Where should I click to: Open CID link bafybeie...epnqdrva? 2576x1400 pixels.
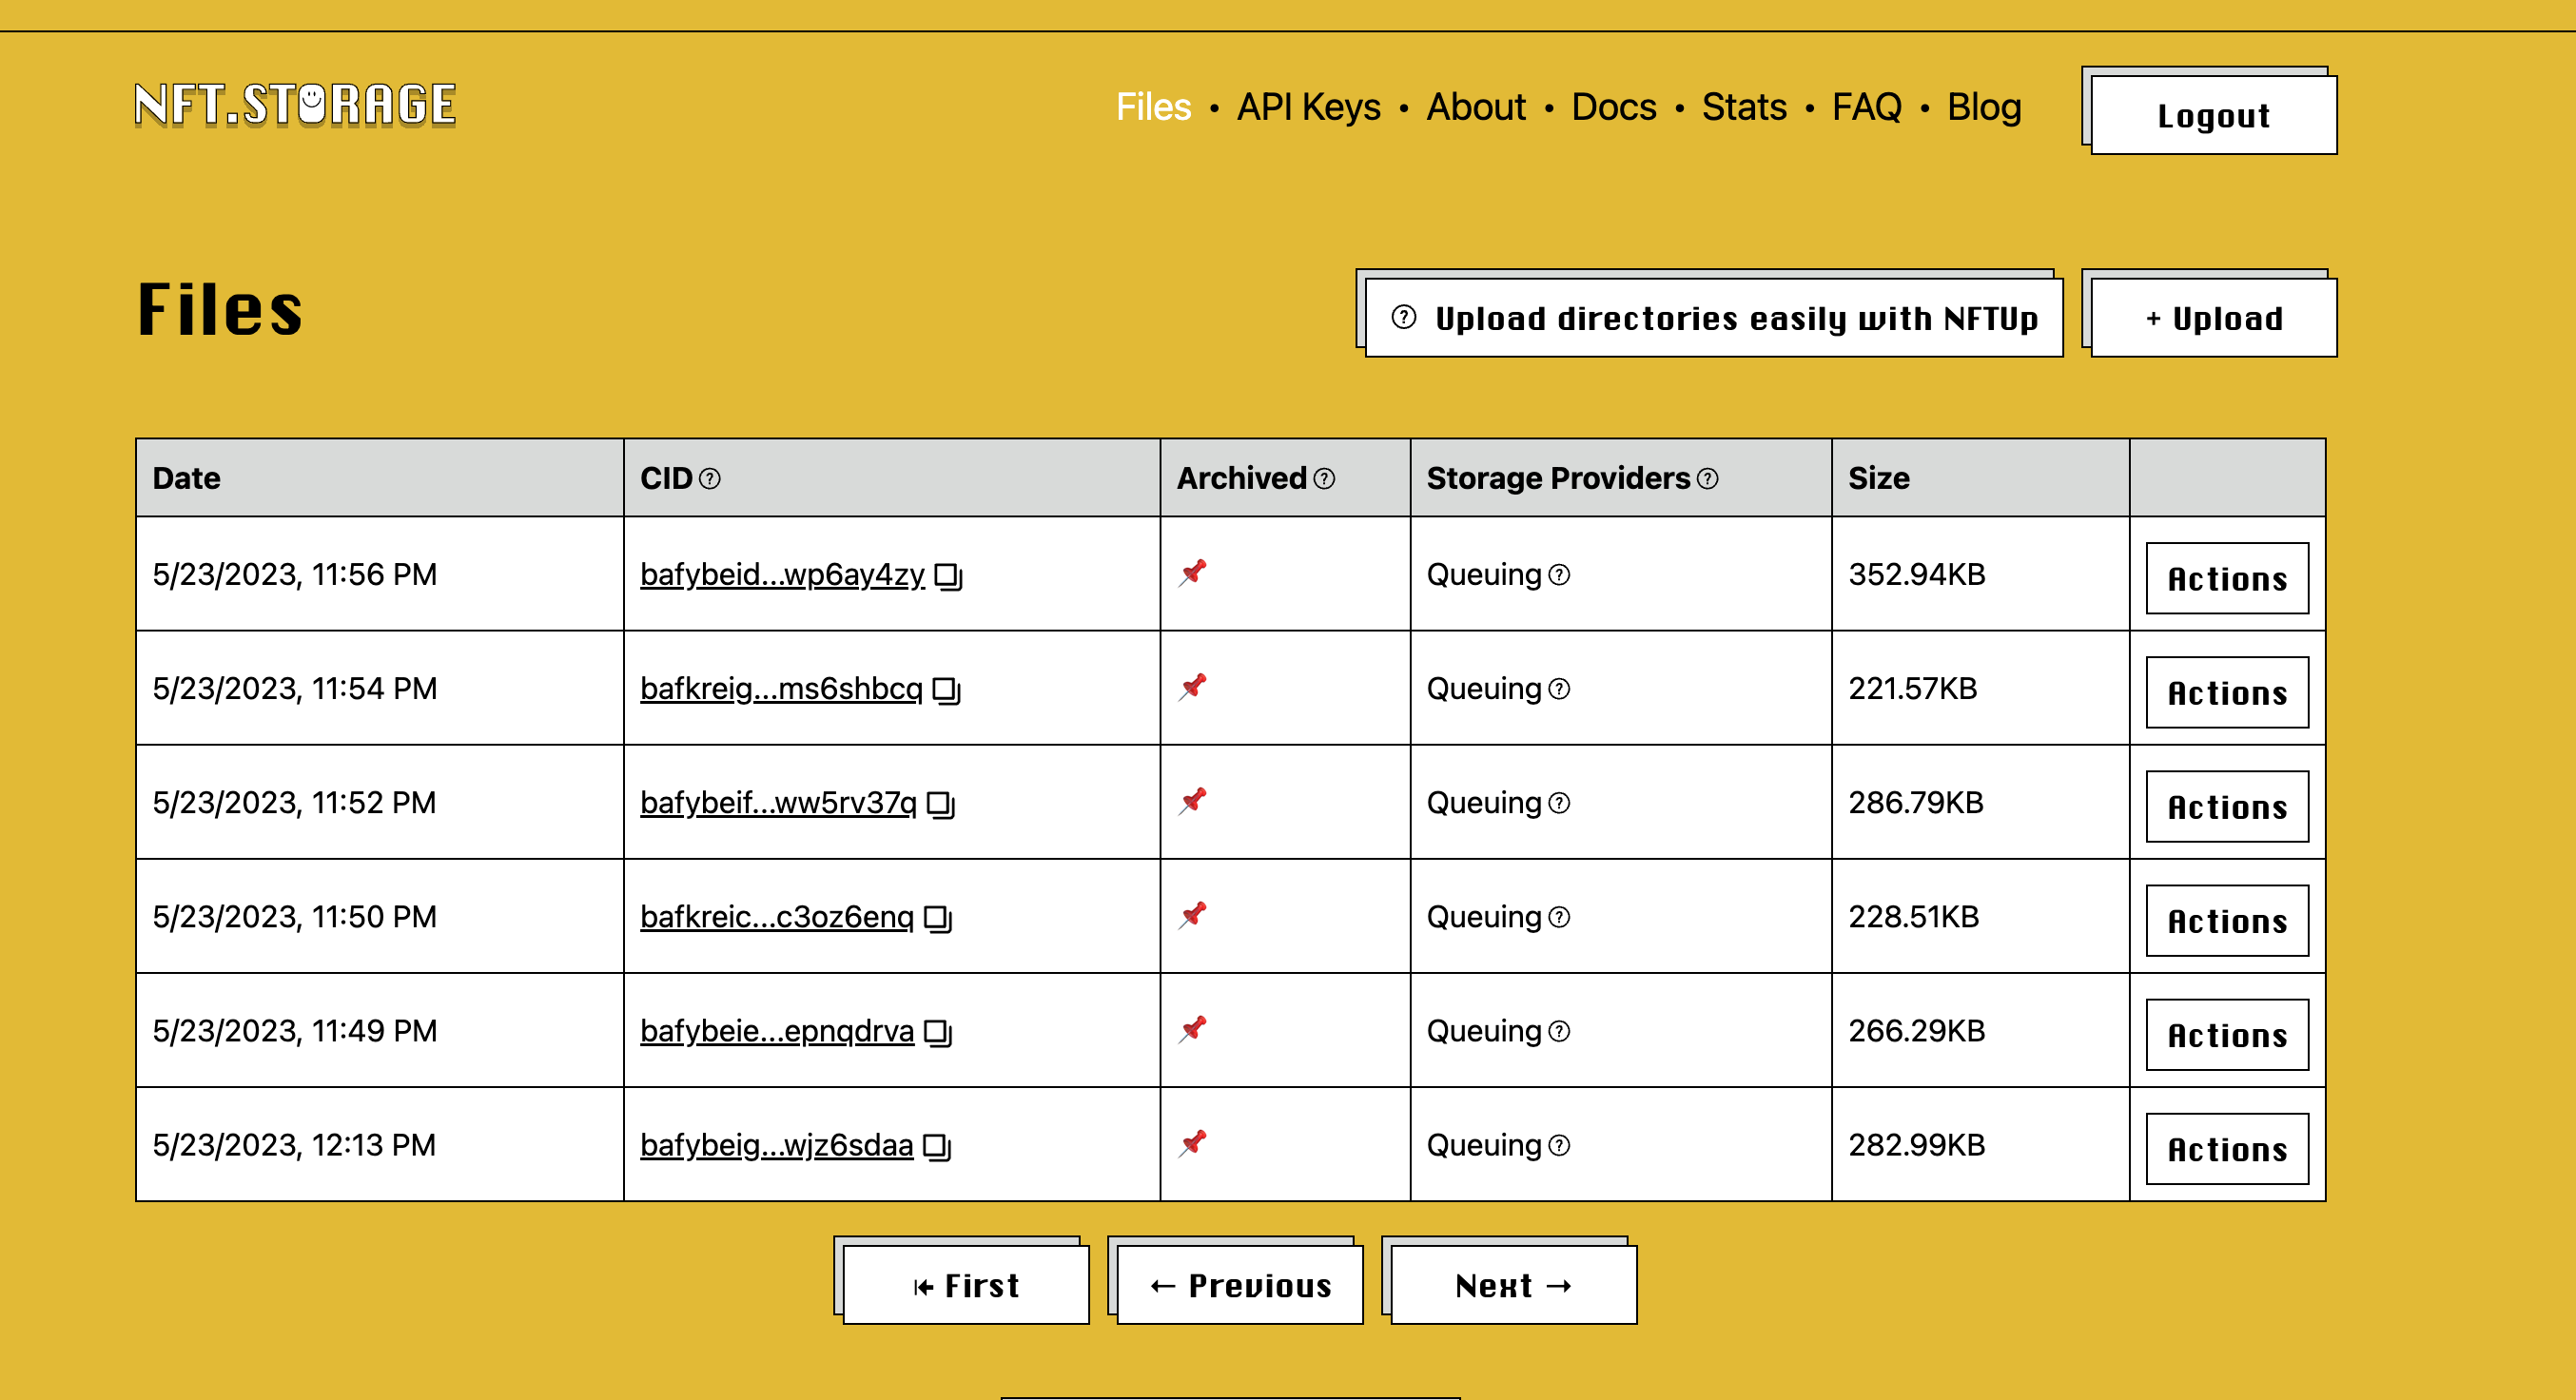pos(777,1031)
